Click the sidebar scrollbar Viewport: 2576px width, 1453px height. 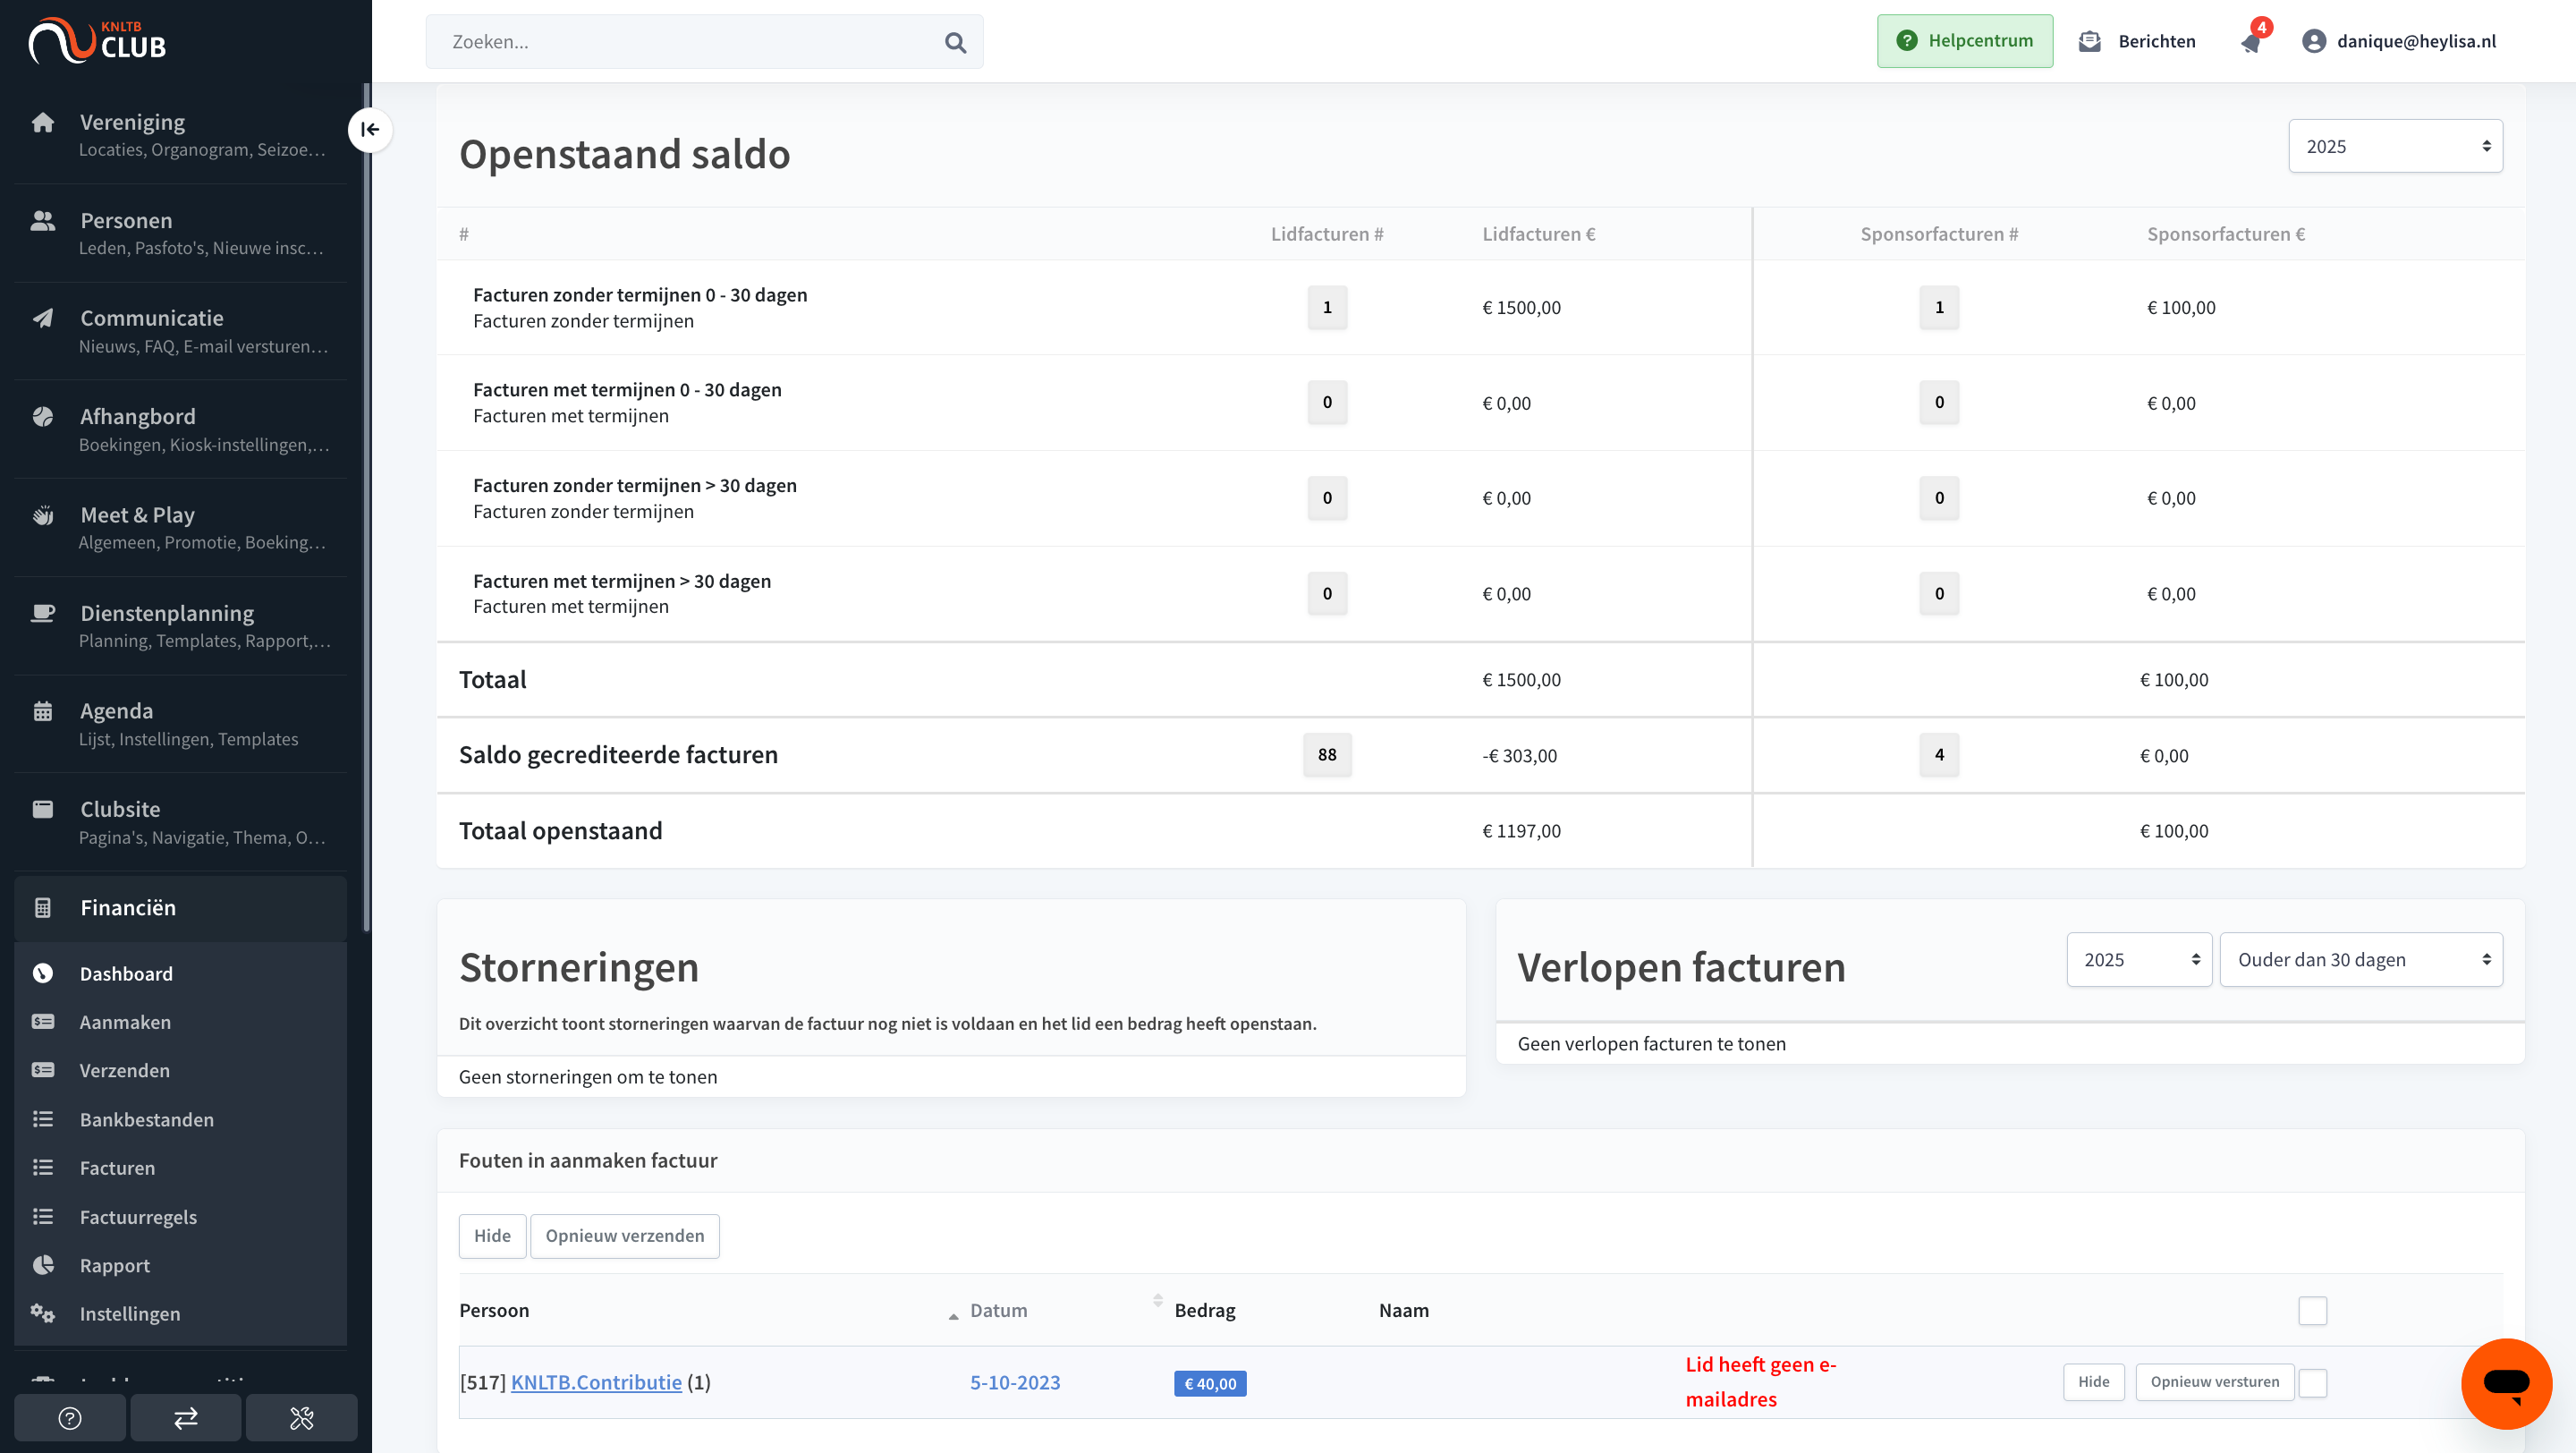click(366, 508)
